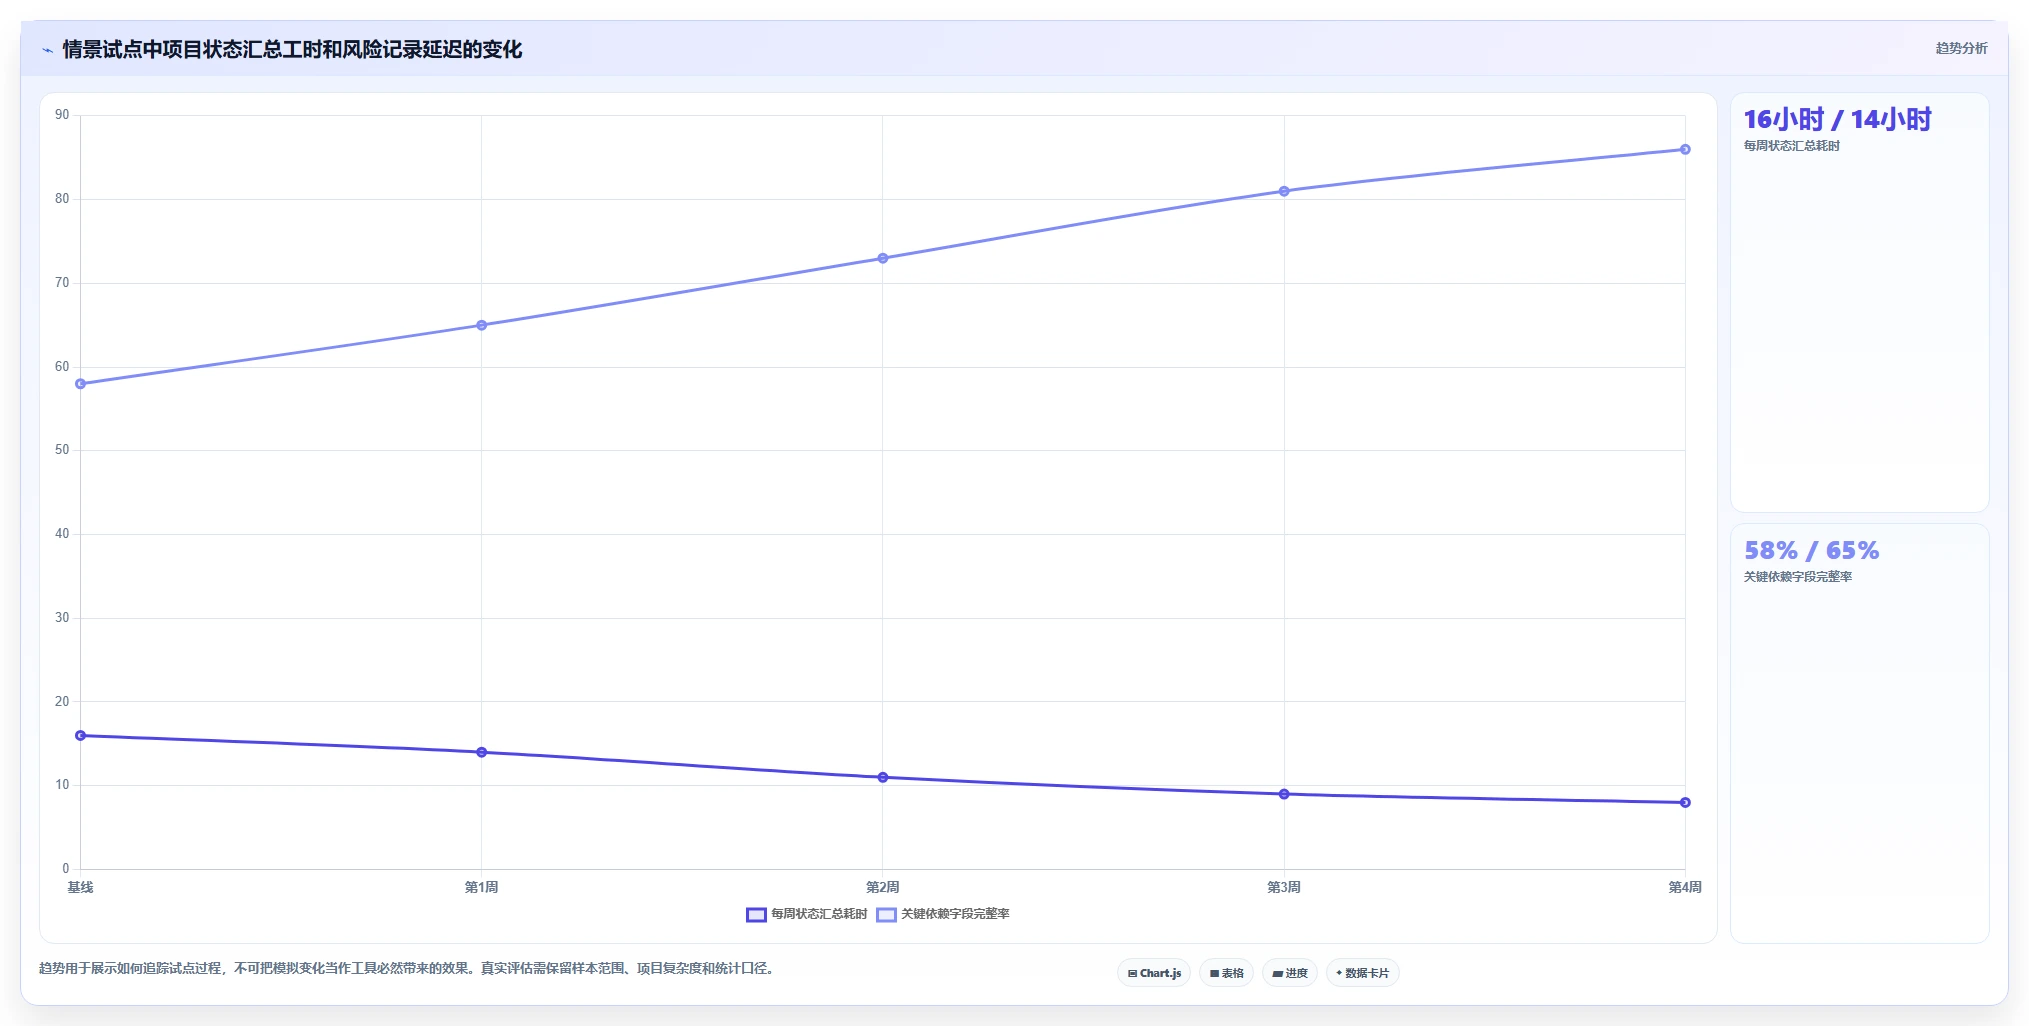Click the 90 y-axis tick label
2029x1026 pixels.
click(x=62, y=115)
